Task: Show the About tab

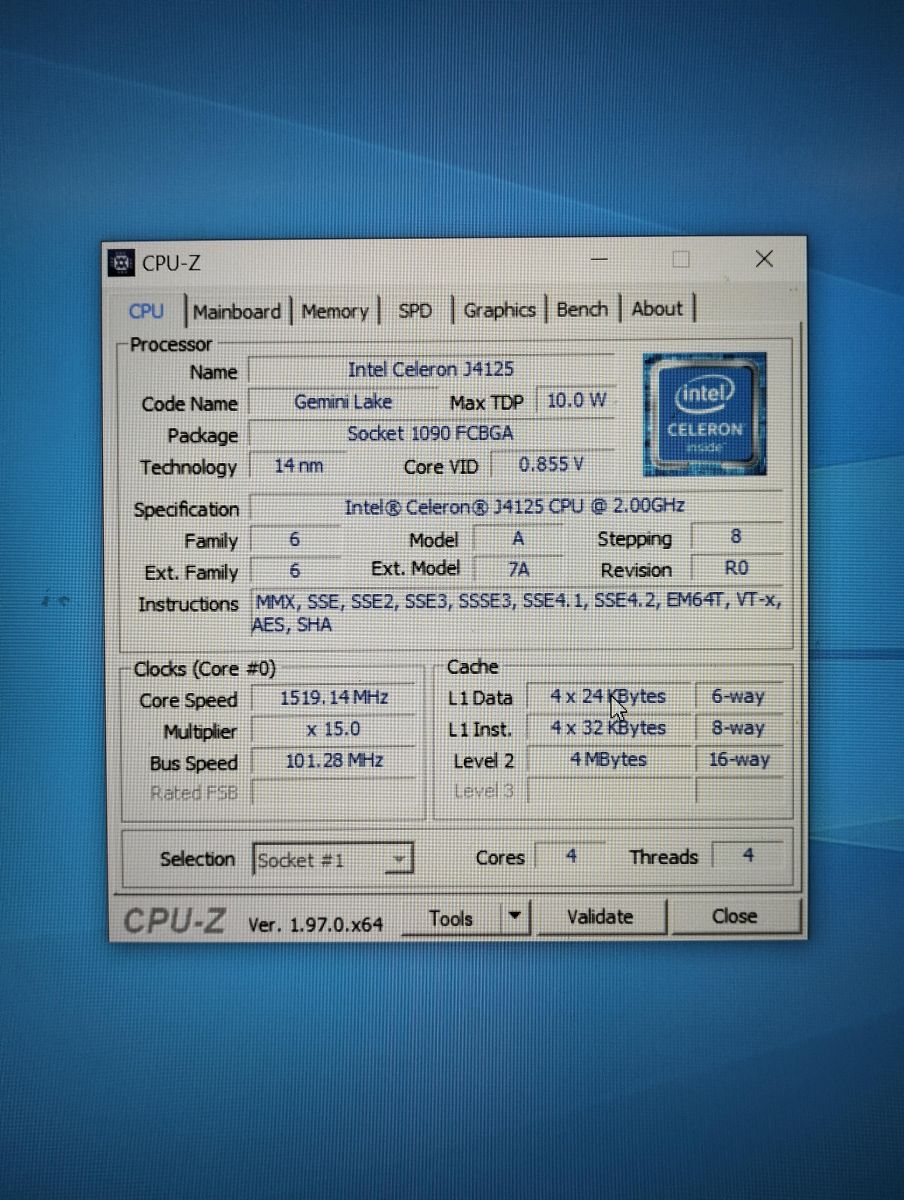Action: click(657, 308)
